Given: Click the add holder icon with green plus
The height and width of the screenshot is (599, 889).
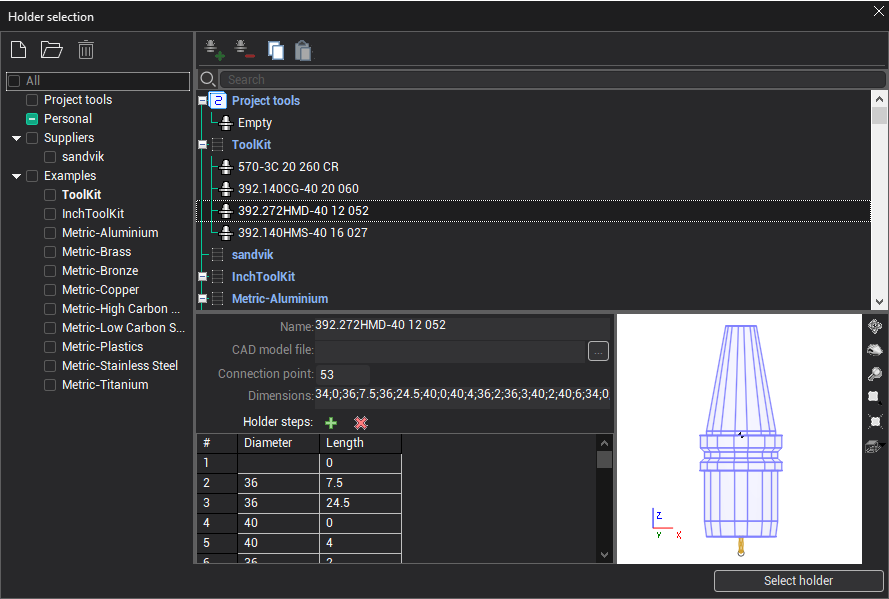Looking at the screenshot, I should tap(214, 50).
